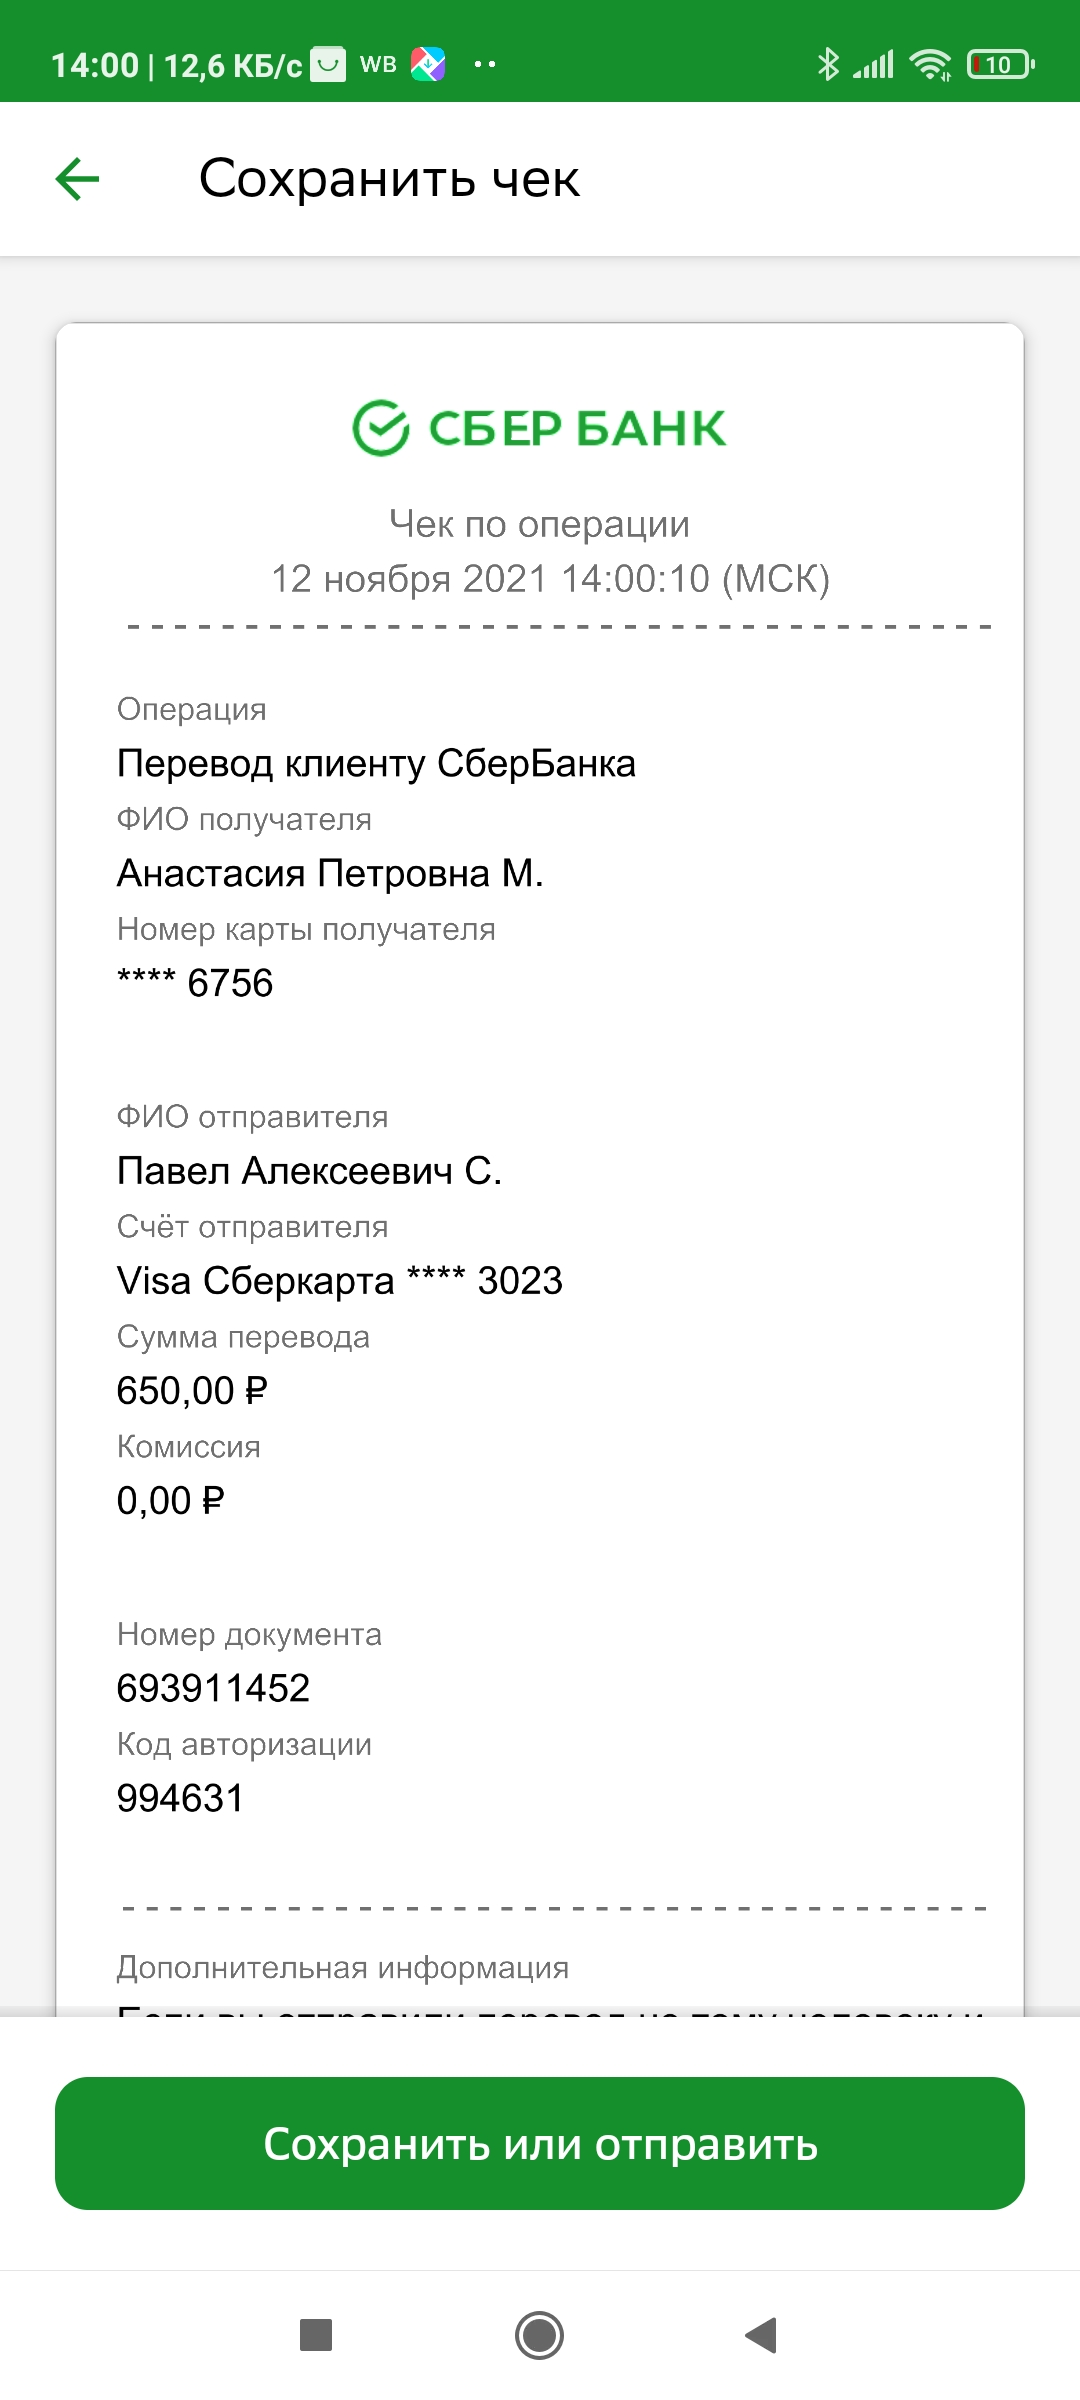Tap the Wi-Fi signal icon
Screen dimensions: 1080x2400
[x=930, y=65]
